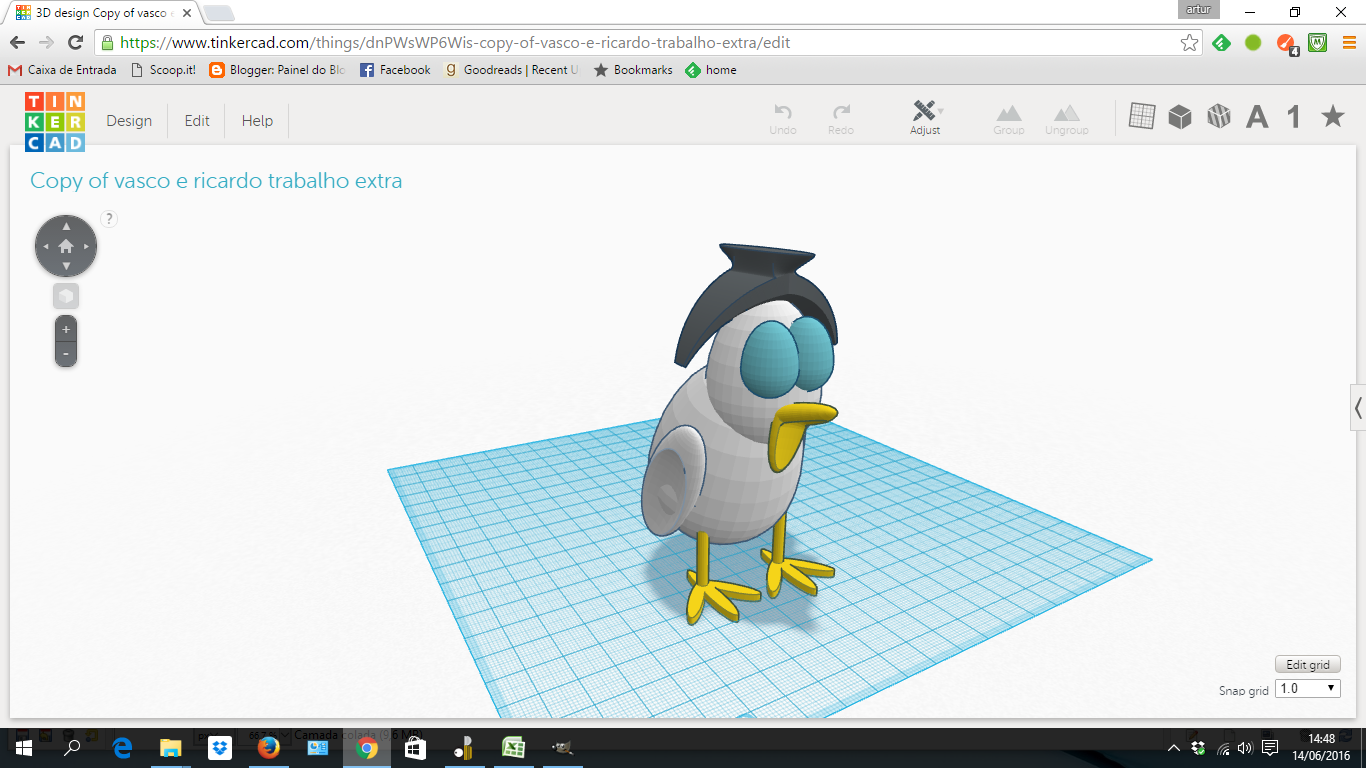Select the solid box shape icon

(1180, 117)
